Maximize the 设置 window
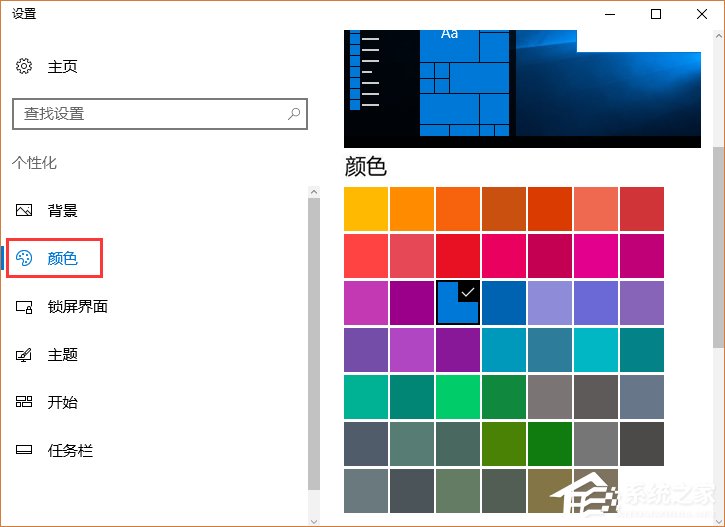This screenshot has width=725, height=527. point(656,14)
